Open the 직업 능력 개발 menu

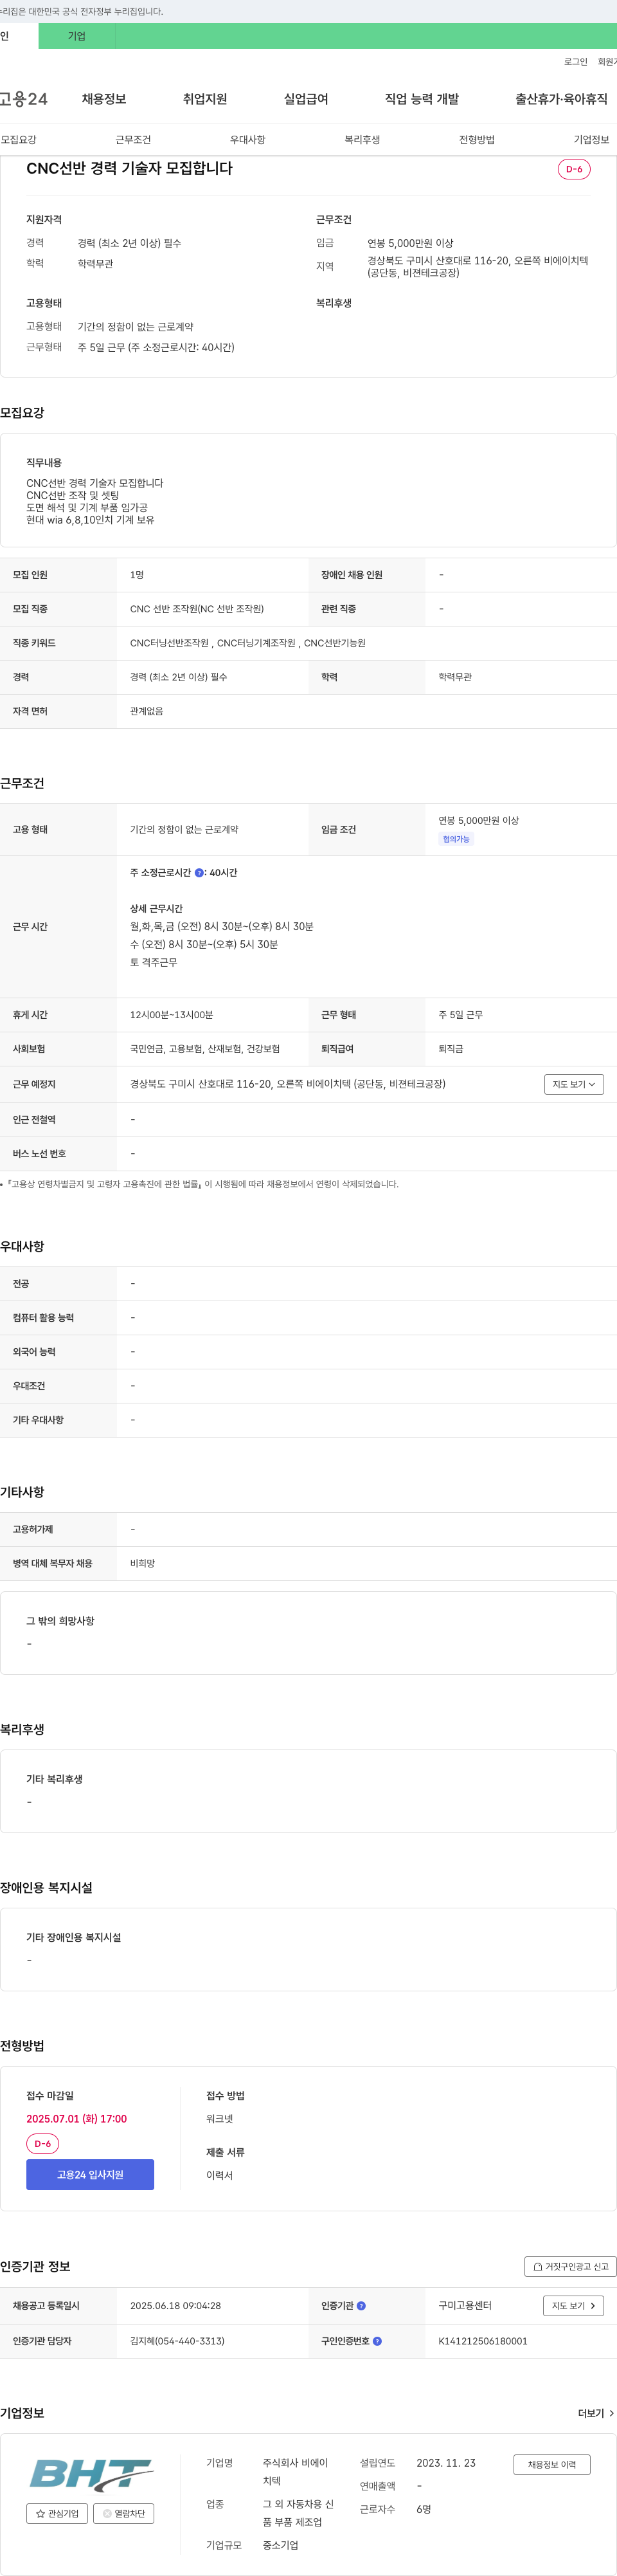coord(422,99)
